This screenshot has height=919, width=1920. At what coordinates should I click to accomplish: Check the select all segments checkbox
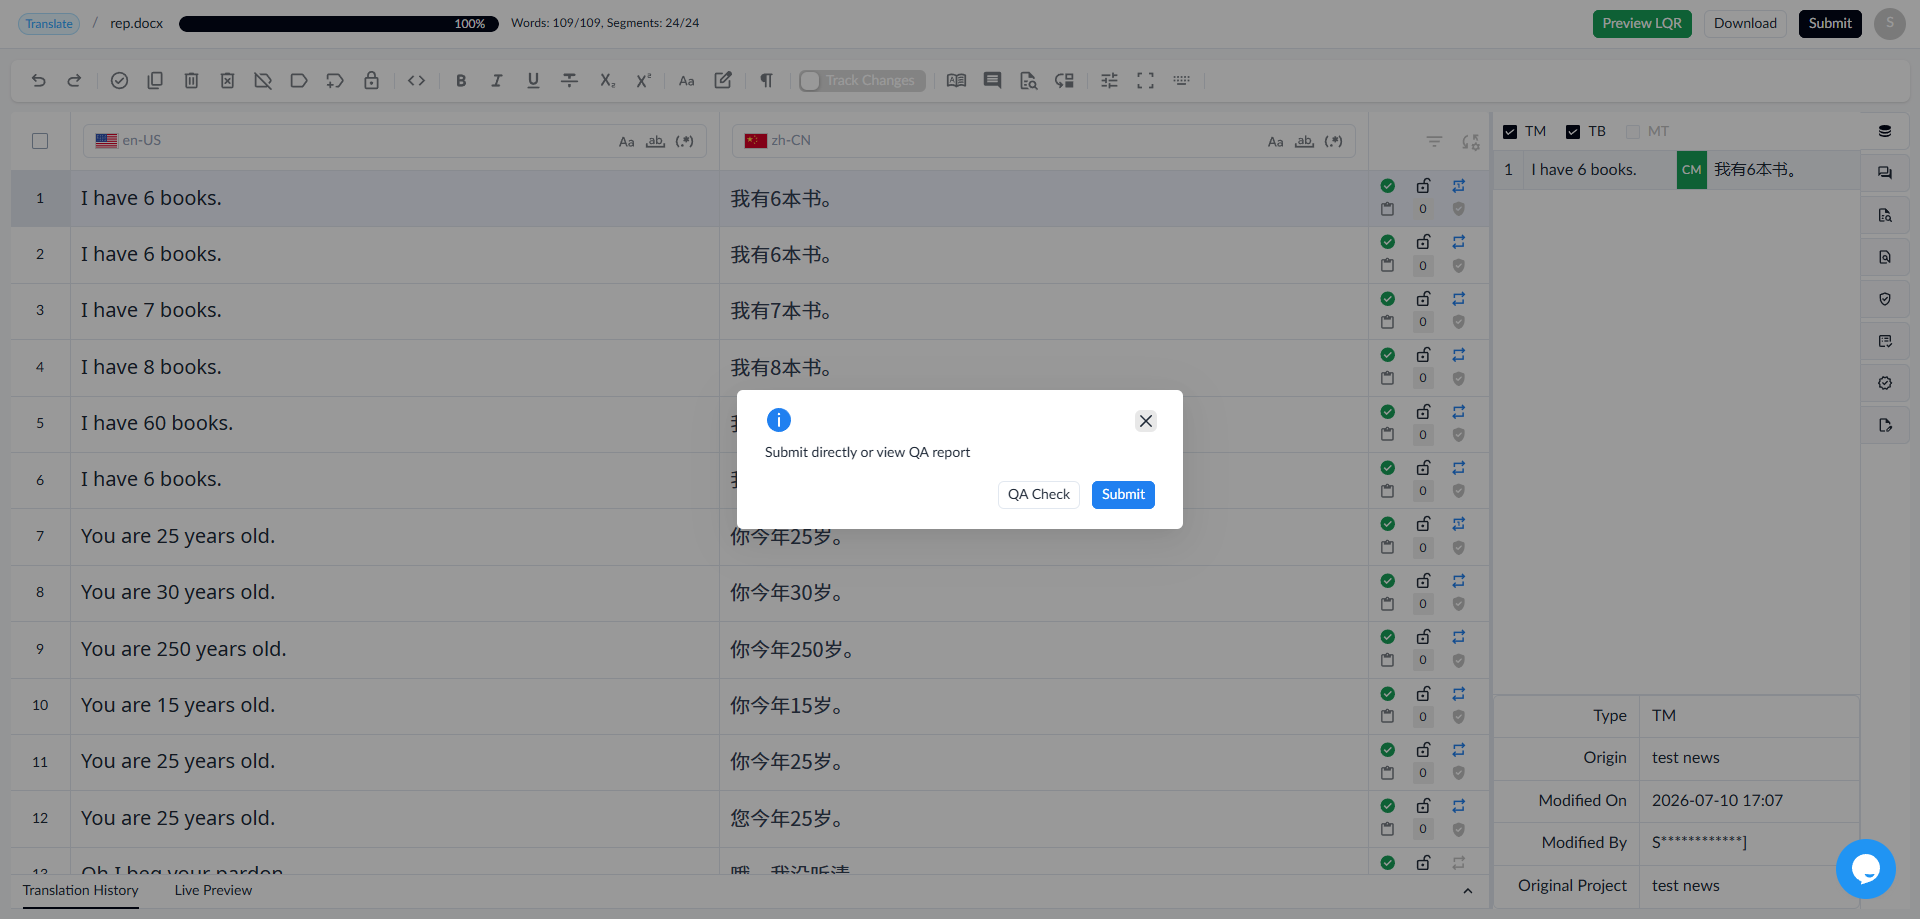(40, 141)
